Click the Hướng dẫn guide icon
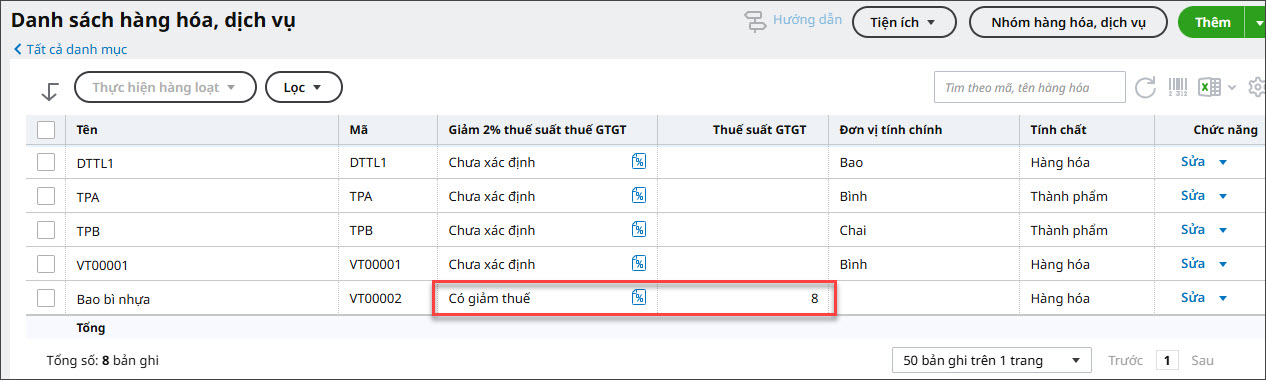Screen dimensions: 1266x380 (756, 21)
